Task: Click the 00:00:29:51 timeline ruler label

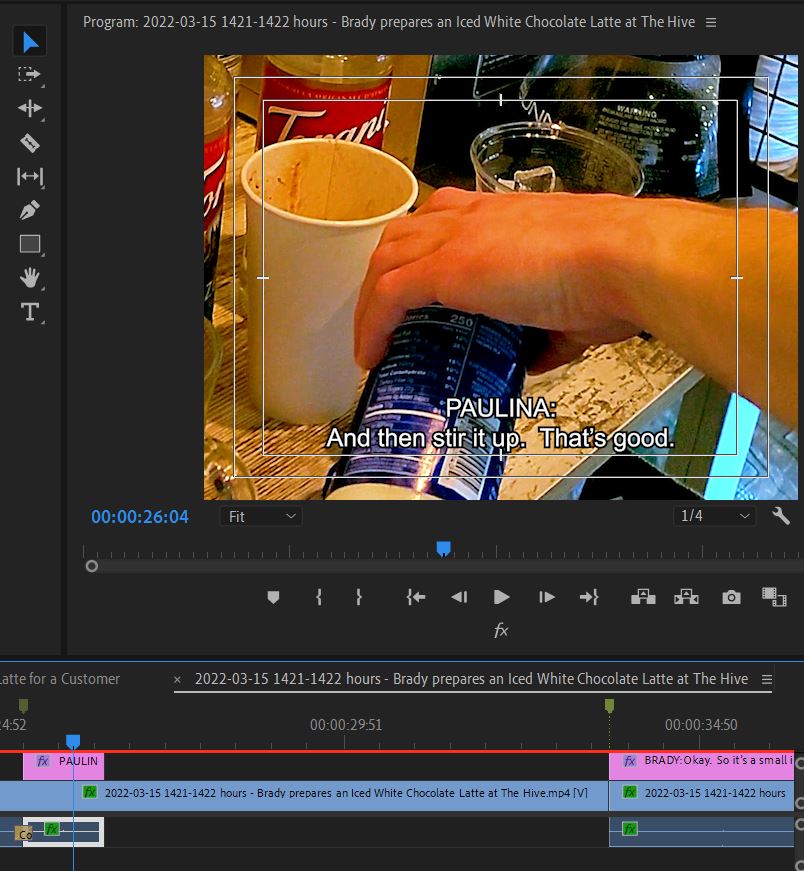Action: 346,724
